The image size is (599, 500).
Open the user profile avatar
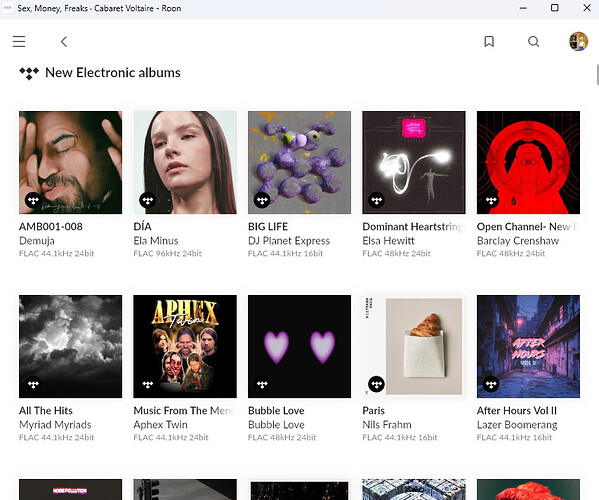click(x=578, y=41)
